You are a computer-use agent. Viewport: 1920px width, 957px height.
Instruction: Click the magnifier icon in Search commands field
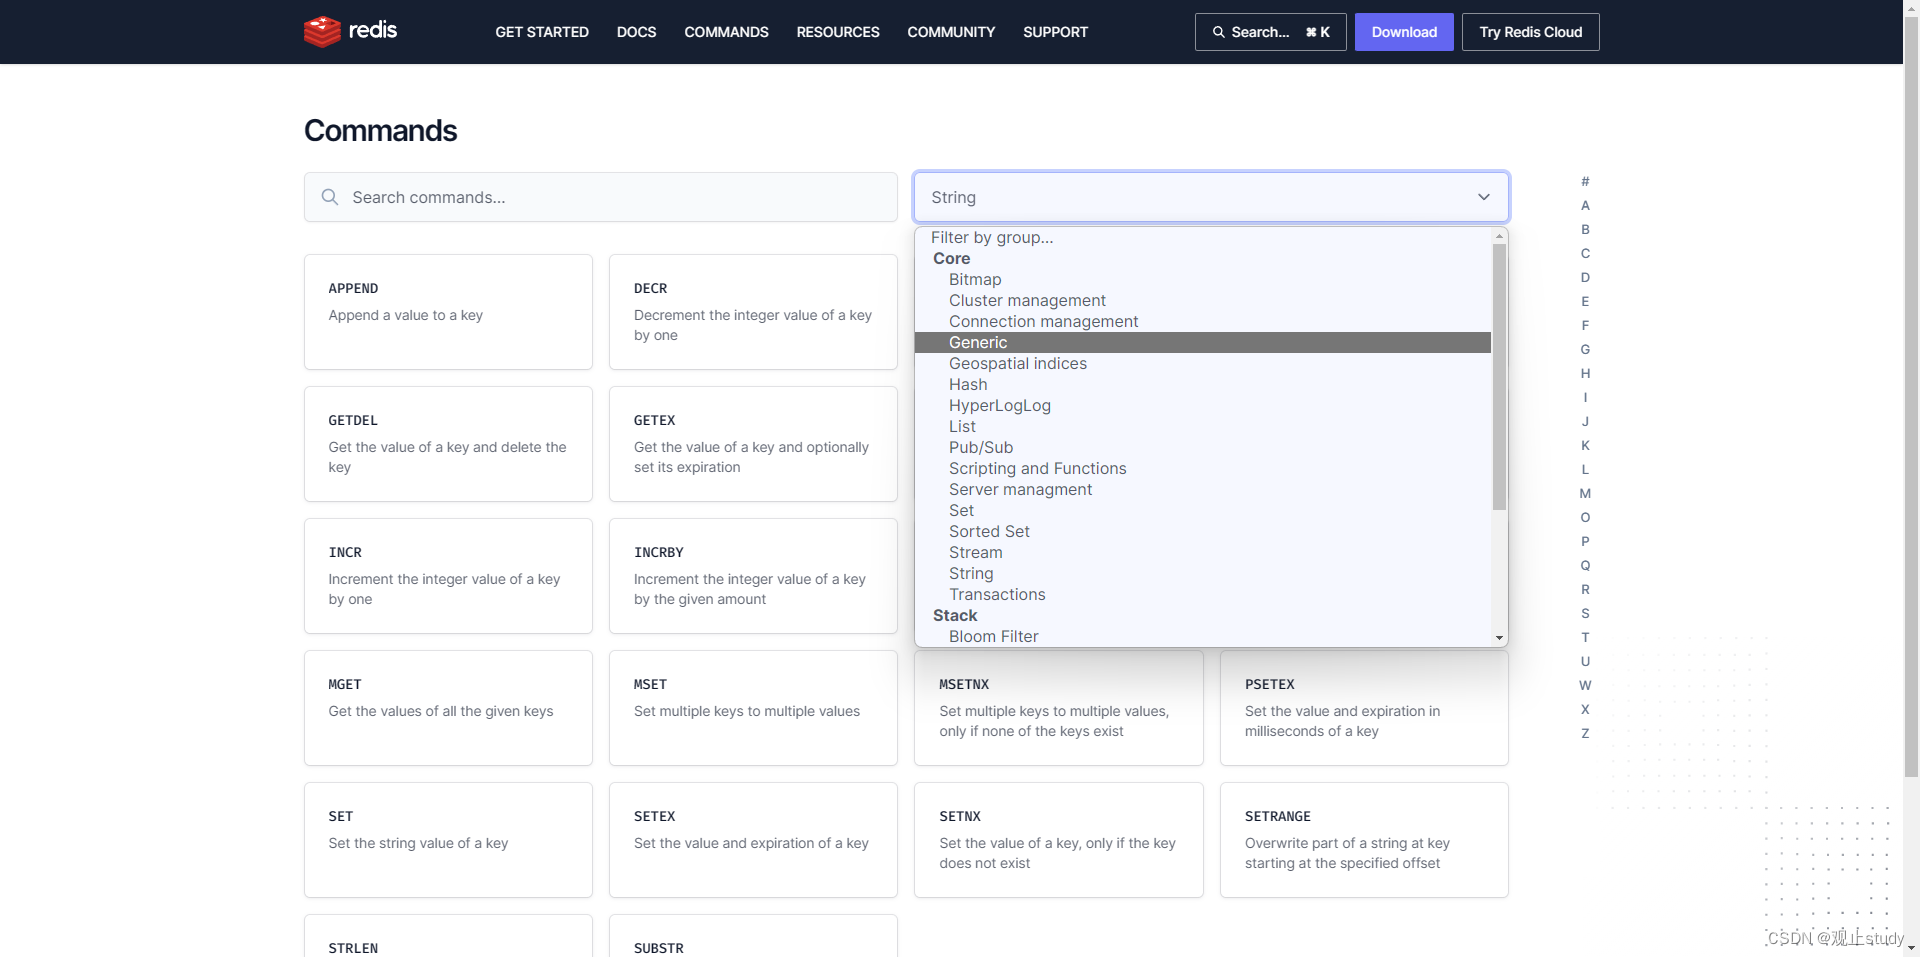(x=330, y=197)
